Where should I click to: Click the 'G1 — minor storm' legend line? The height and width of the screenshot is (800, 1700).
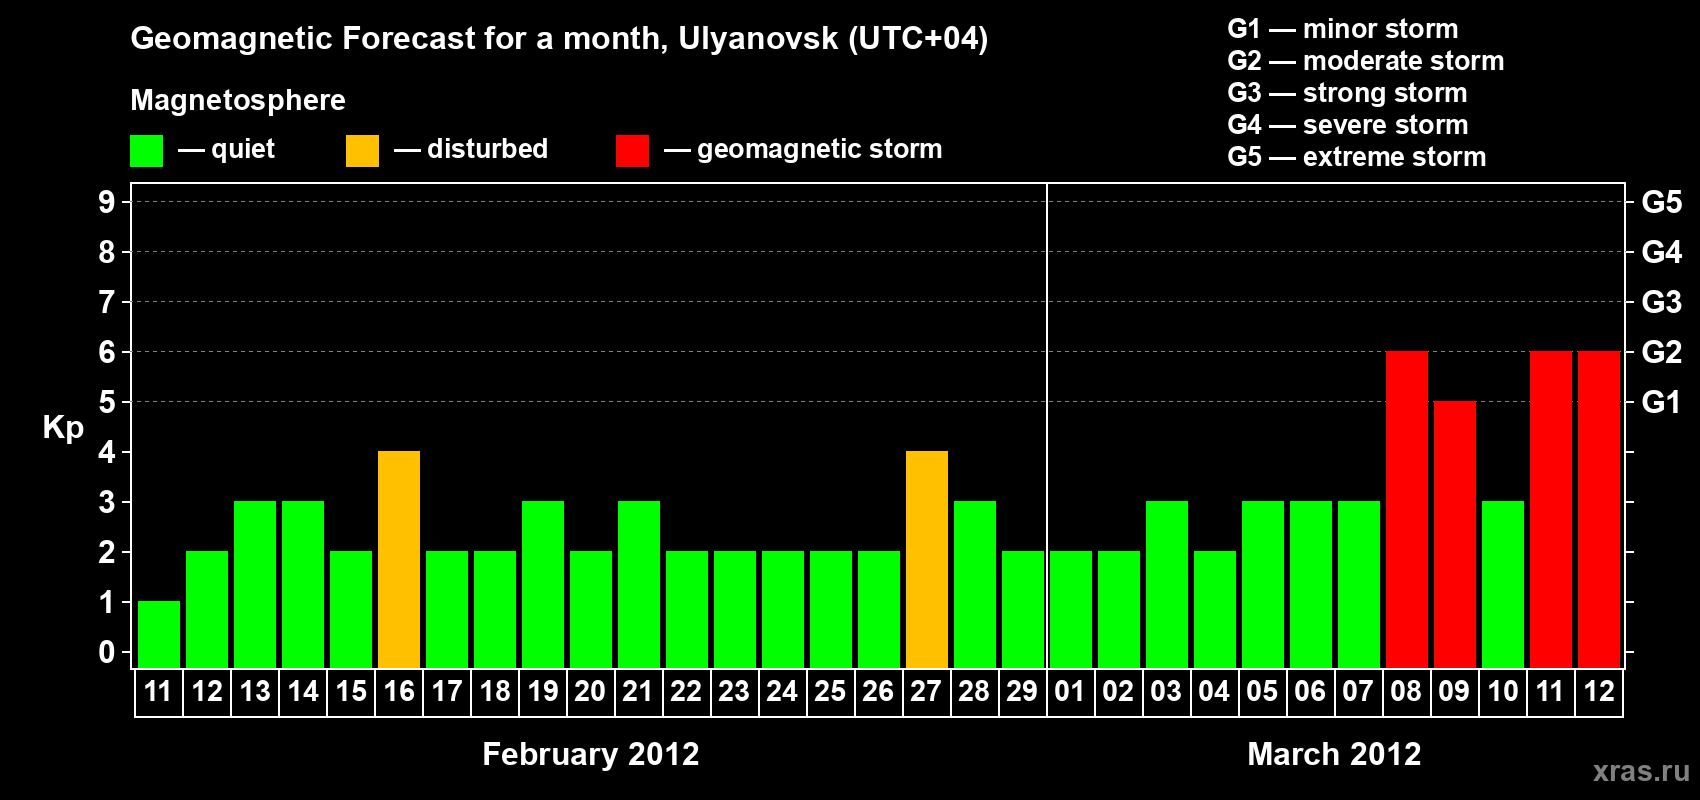tap(1343, 29)
